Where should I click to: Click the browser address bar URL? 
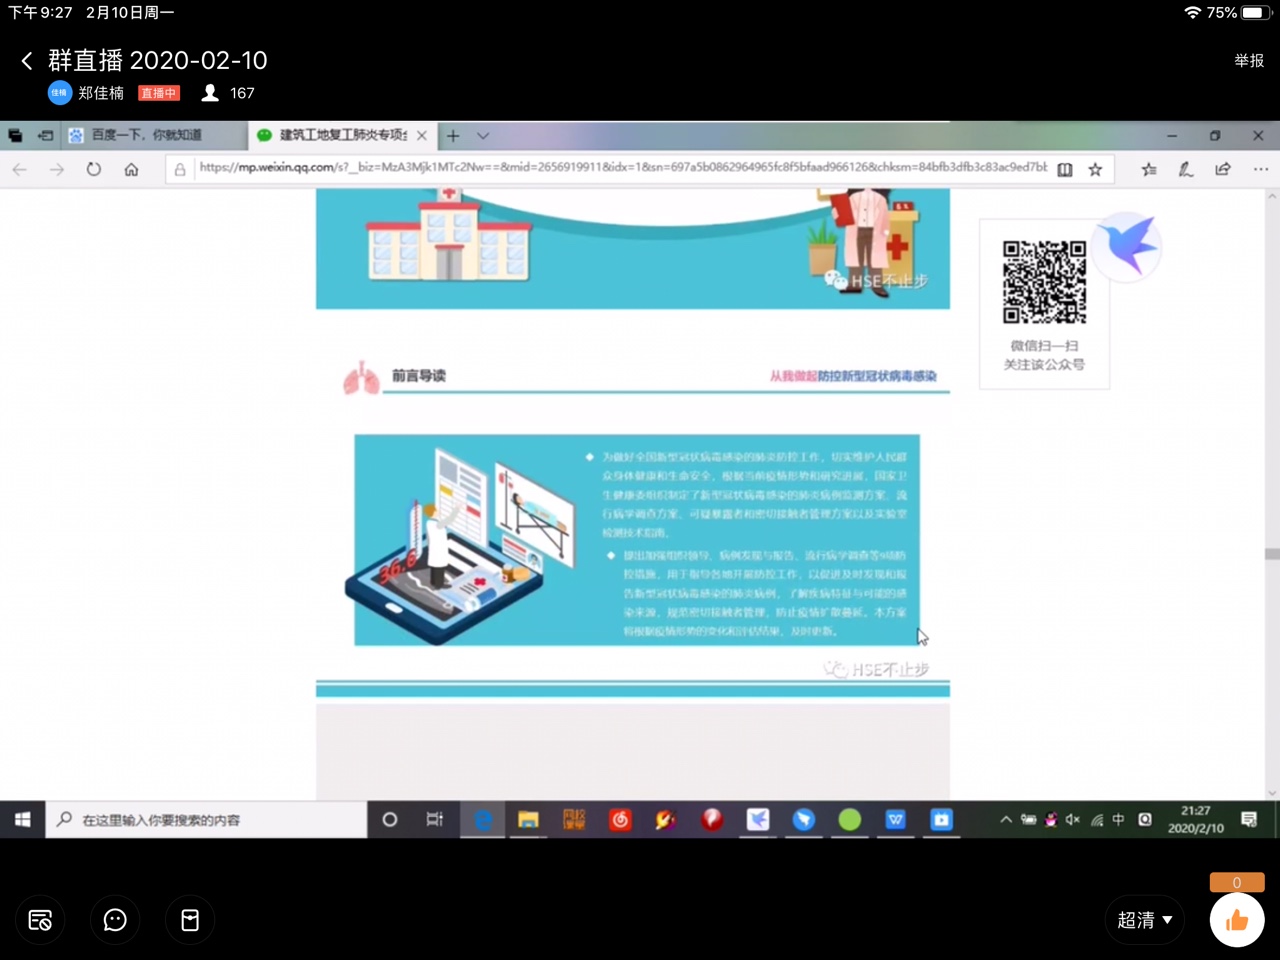point(620,168)
